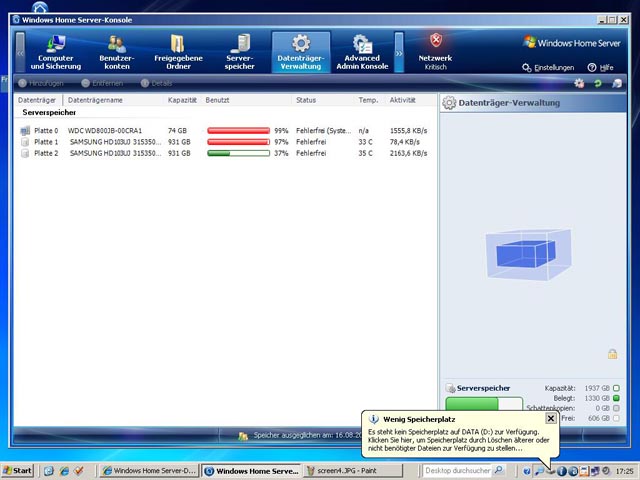640x480 pixels.
Task: Click the 37% green usage bar
Action: click(238, 153)
